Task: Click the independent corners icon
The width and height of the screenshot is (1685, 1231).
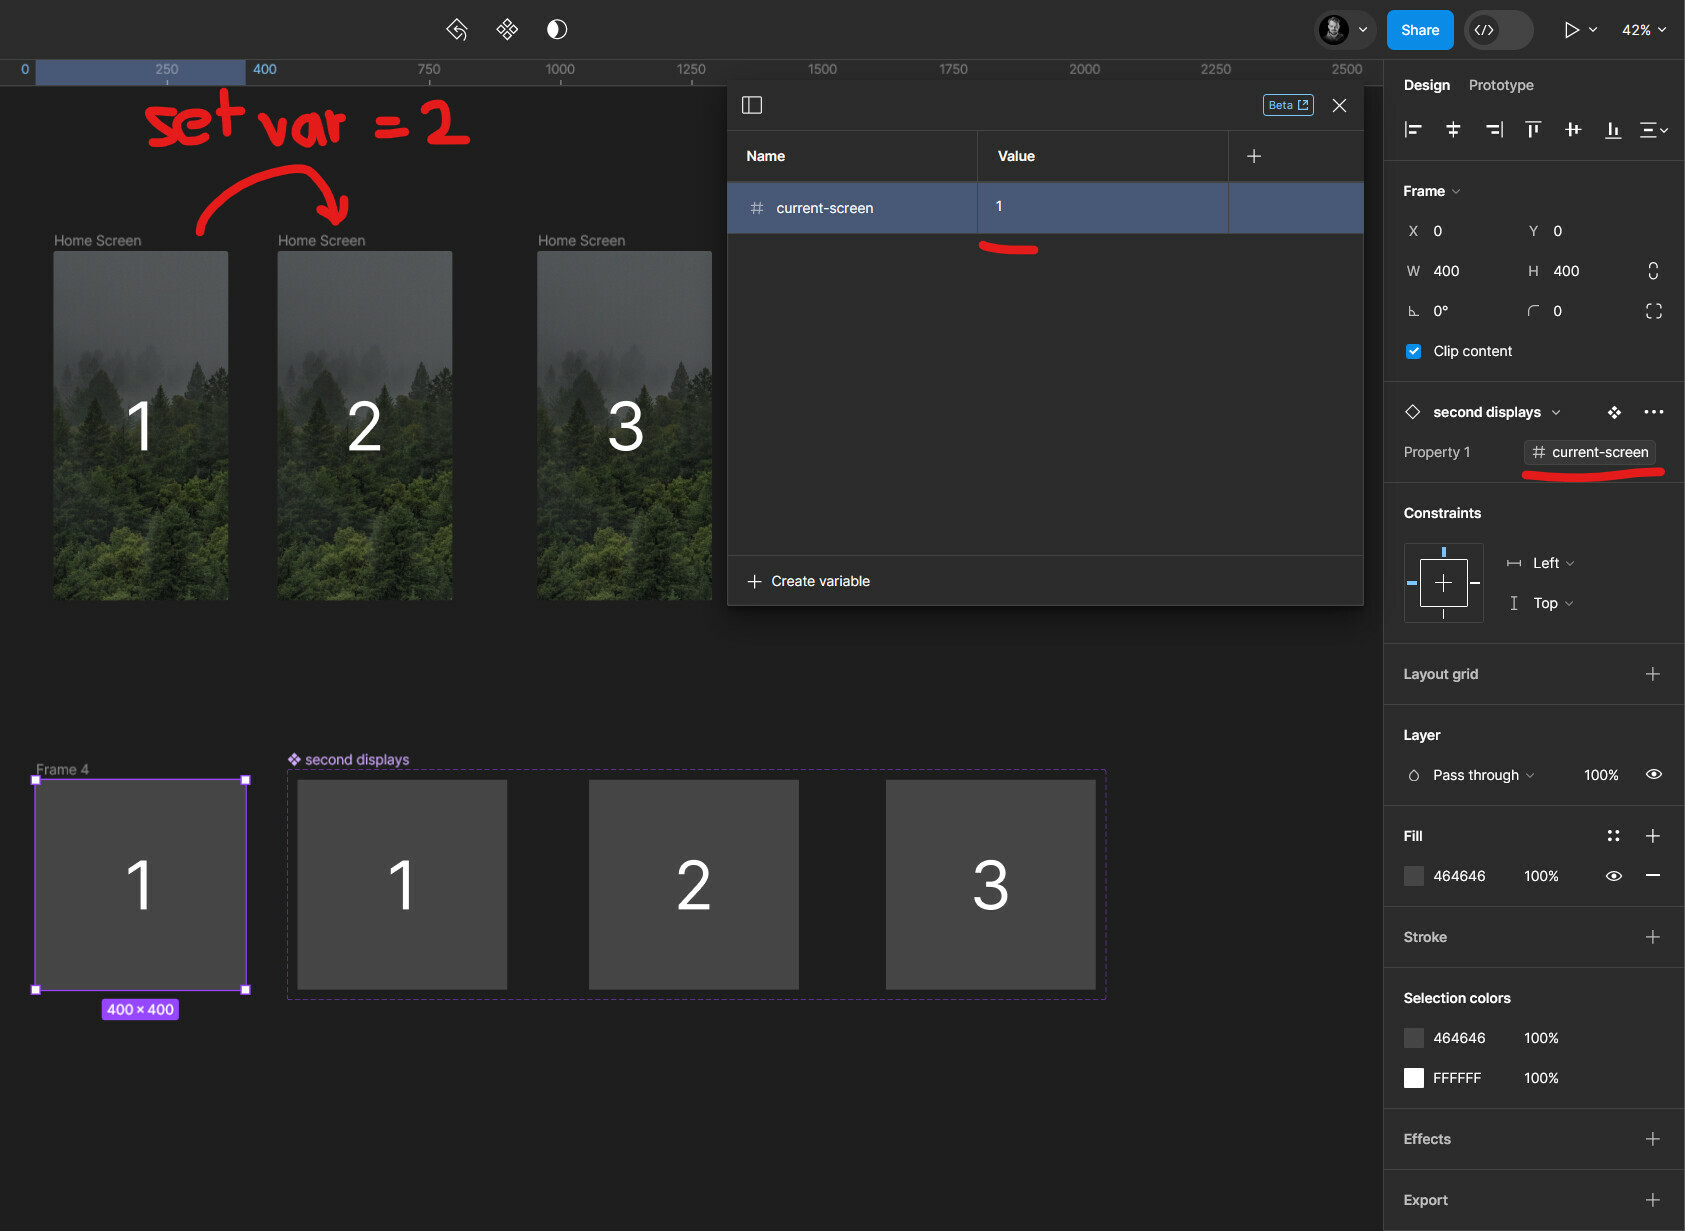Action: coord(1653,311)
